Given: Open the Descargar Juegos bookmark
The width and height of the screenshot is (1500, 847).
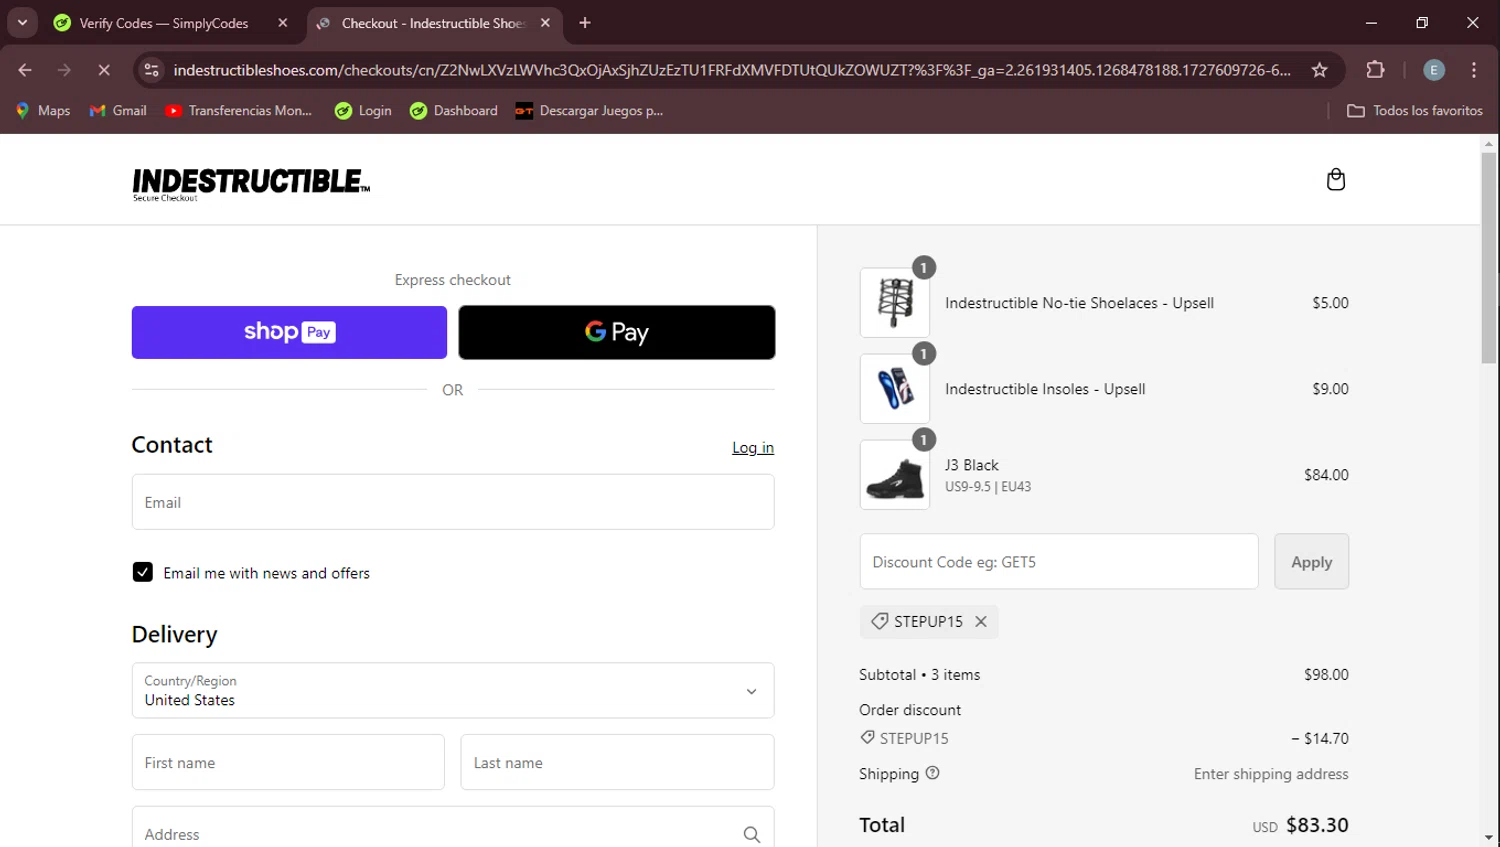Looking at the screenshot, I should (589, 111).
